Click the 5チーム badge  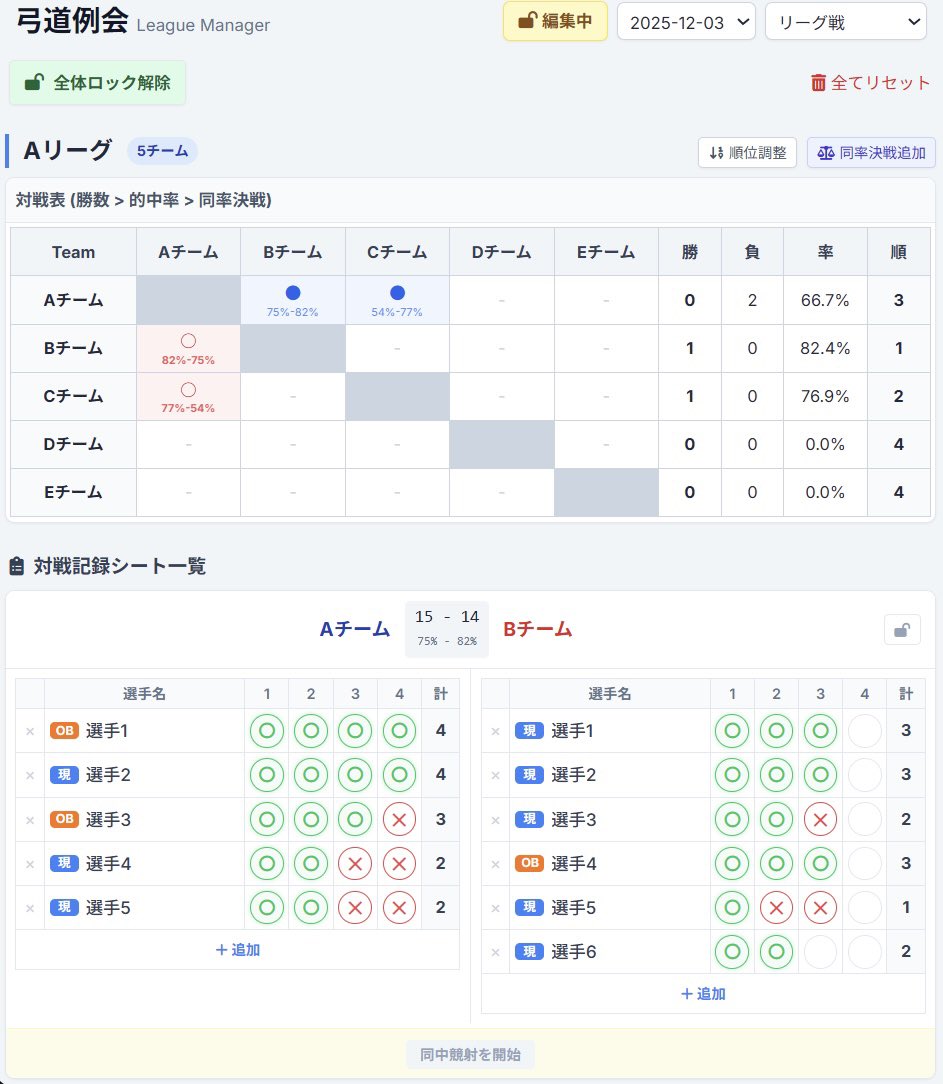162,151
